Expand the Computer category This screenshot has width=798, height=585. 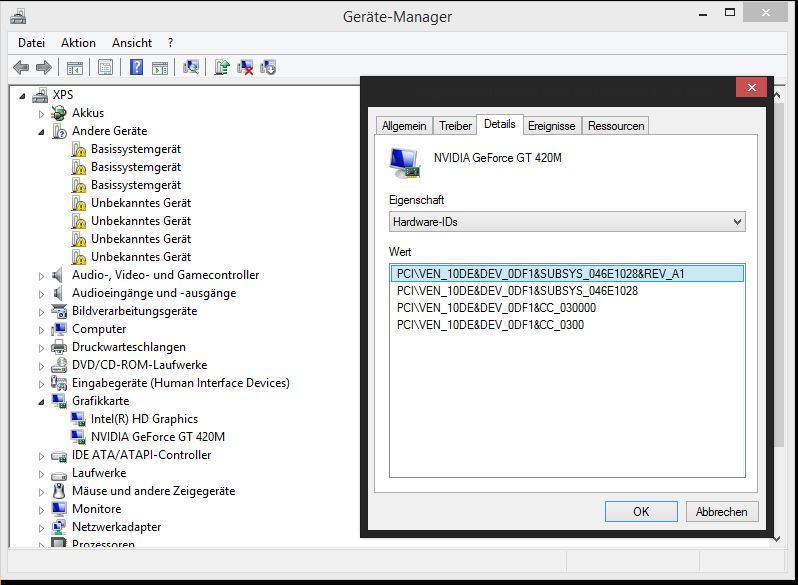click(x=41, y=330)
